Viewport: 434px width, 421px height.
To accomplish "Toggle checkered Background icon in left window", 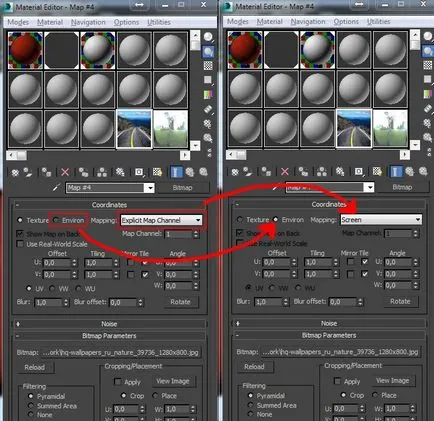I will point(208,66).
